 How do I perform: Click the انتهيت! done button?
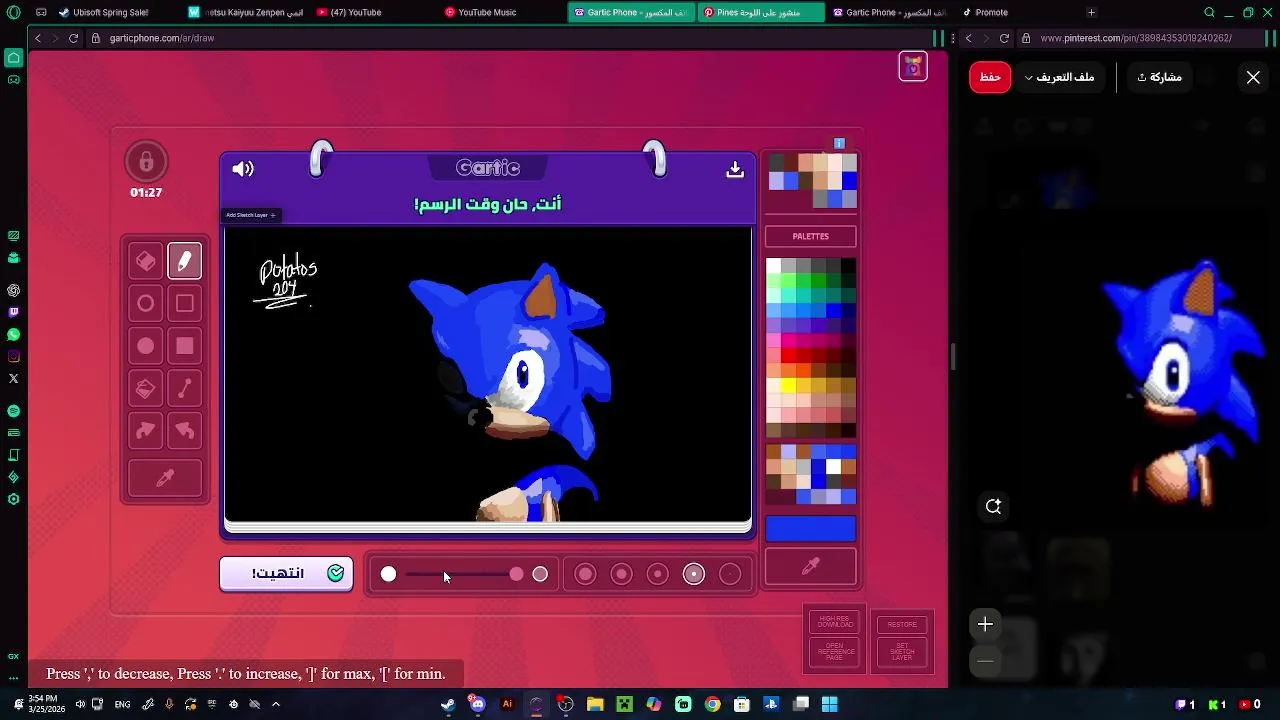coord(287,574)
